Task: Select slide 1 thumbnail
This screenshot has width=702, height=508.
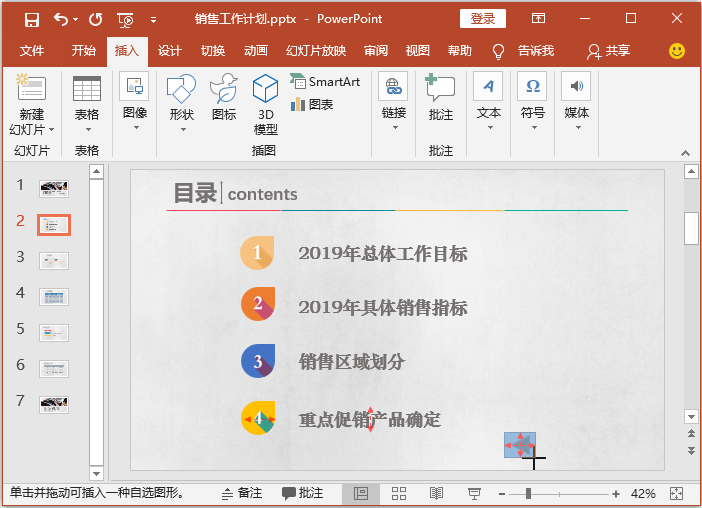Action: click(54, 188)
